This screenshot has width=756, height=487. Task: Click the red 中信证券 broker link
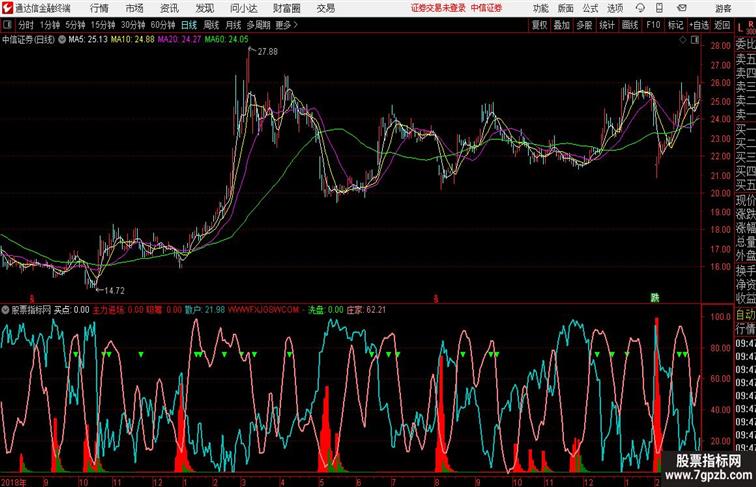click(486, 8)
